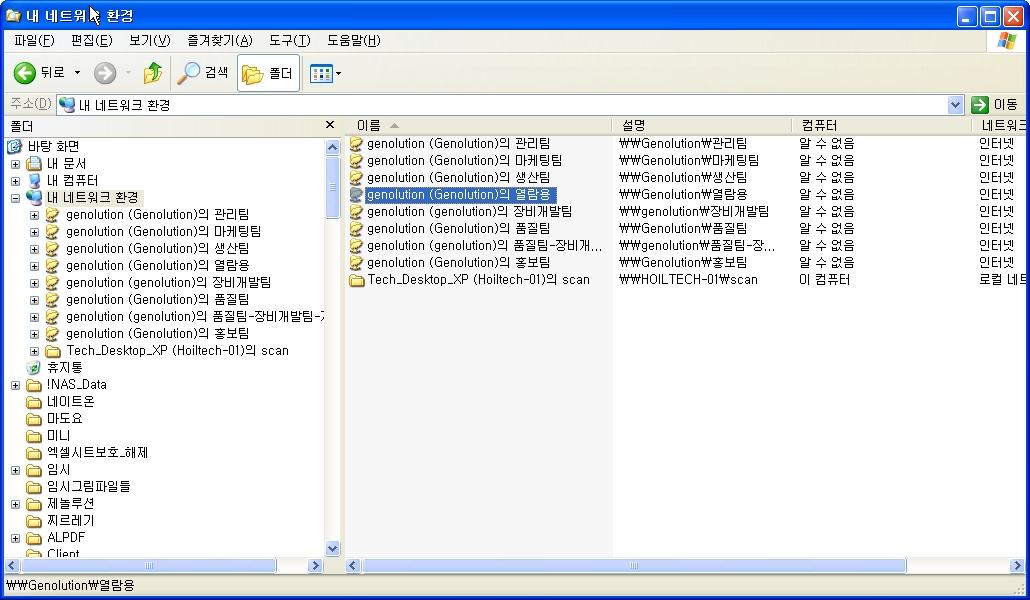The width and height of the screenshot is (1030, 600).
Task: Click folder tree scroll up arrow
Action: pyautogui.click(x=332, y=147)
